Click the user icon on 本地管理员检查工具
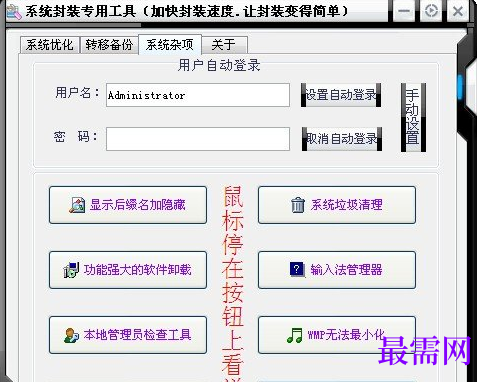The height and width of the screenshot is (382, 490). (71, 335)
